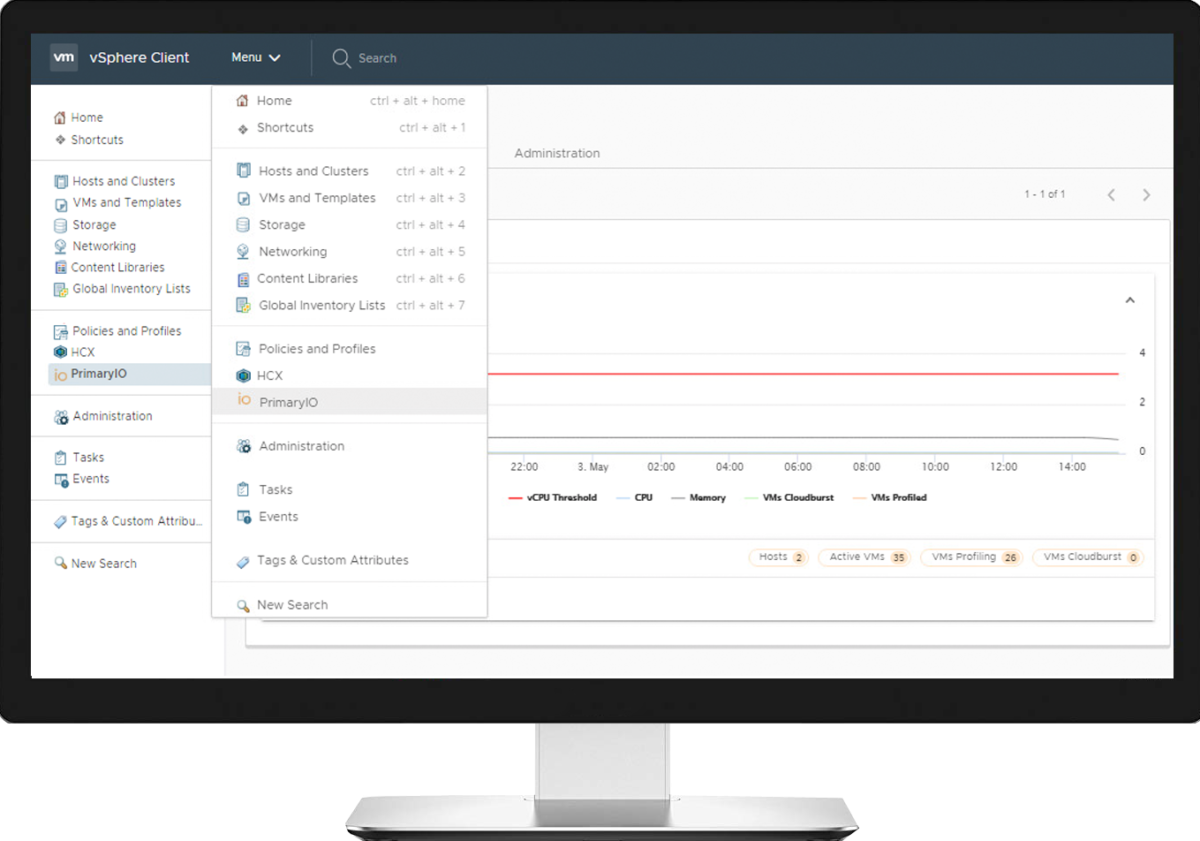Choose Policies and Profiles in the Menu dropdown
Viewport: 1200px width, 841px height.
350,349
